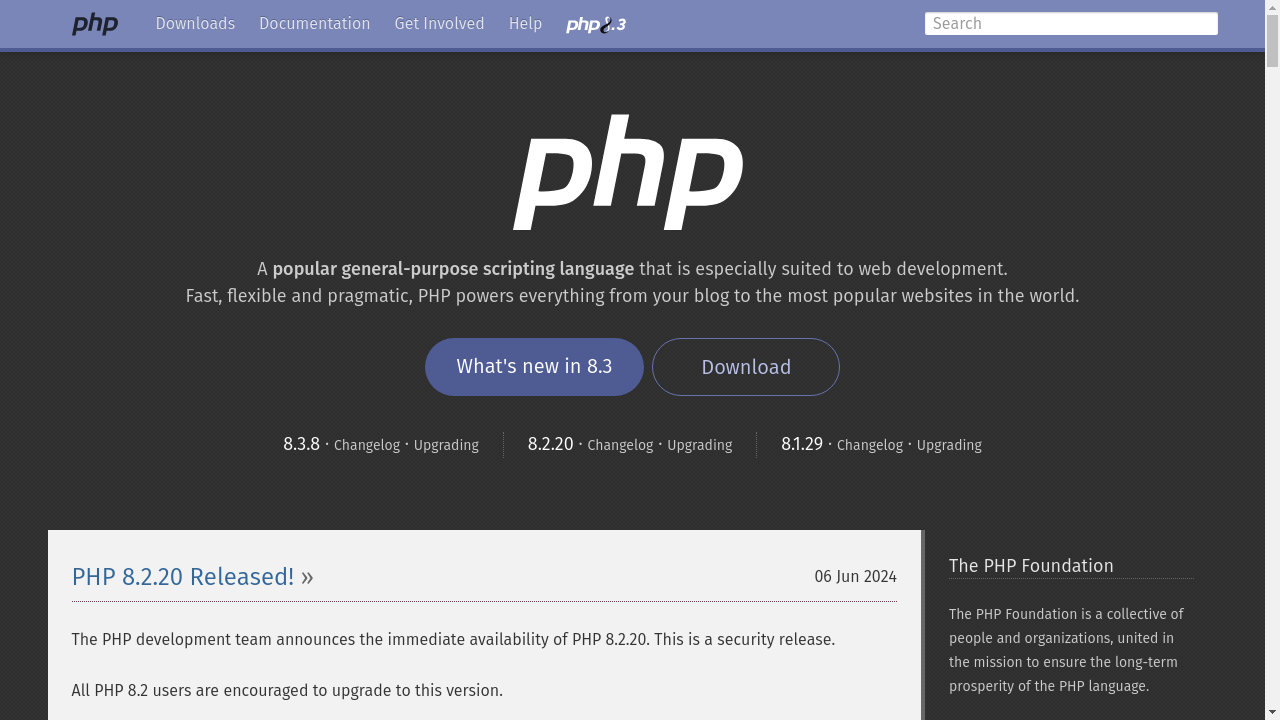Open the Upgrading guide for 8.2.20
The image size is (1280, 720).
pos(699,445)
